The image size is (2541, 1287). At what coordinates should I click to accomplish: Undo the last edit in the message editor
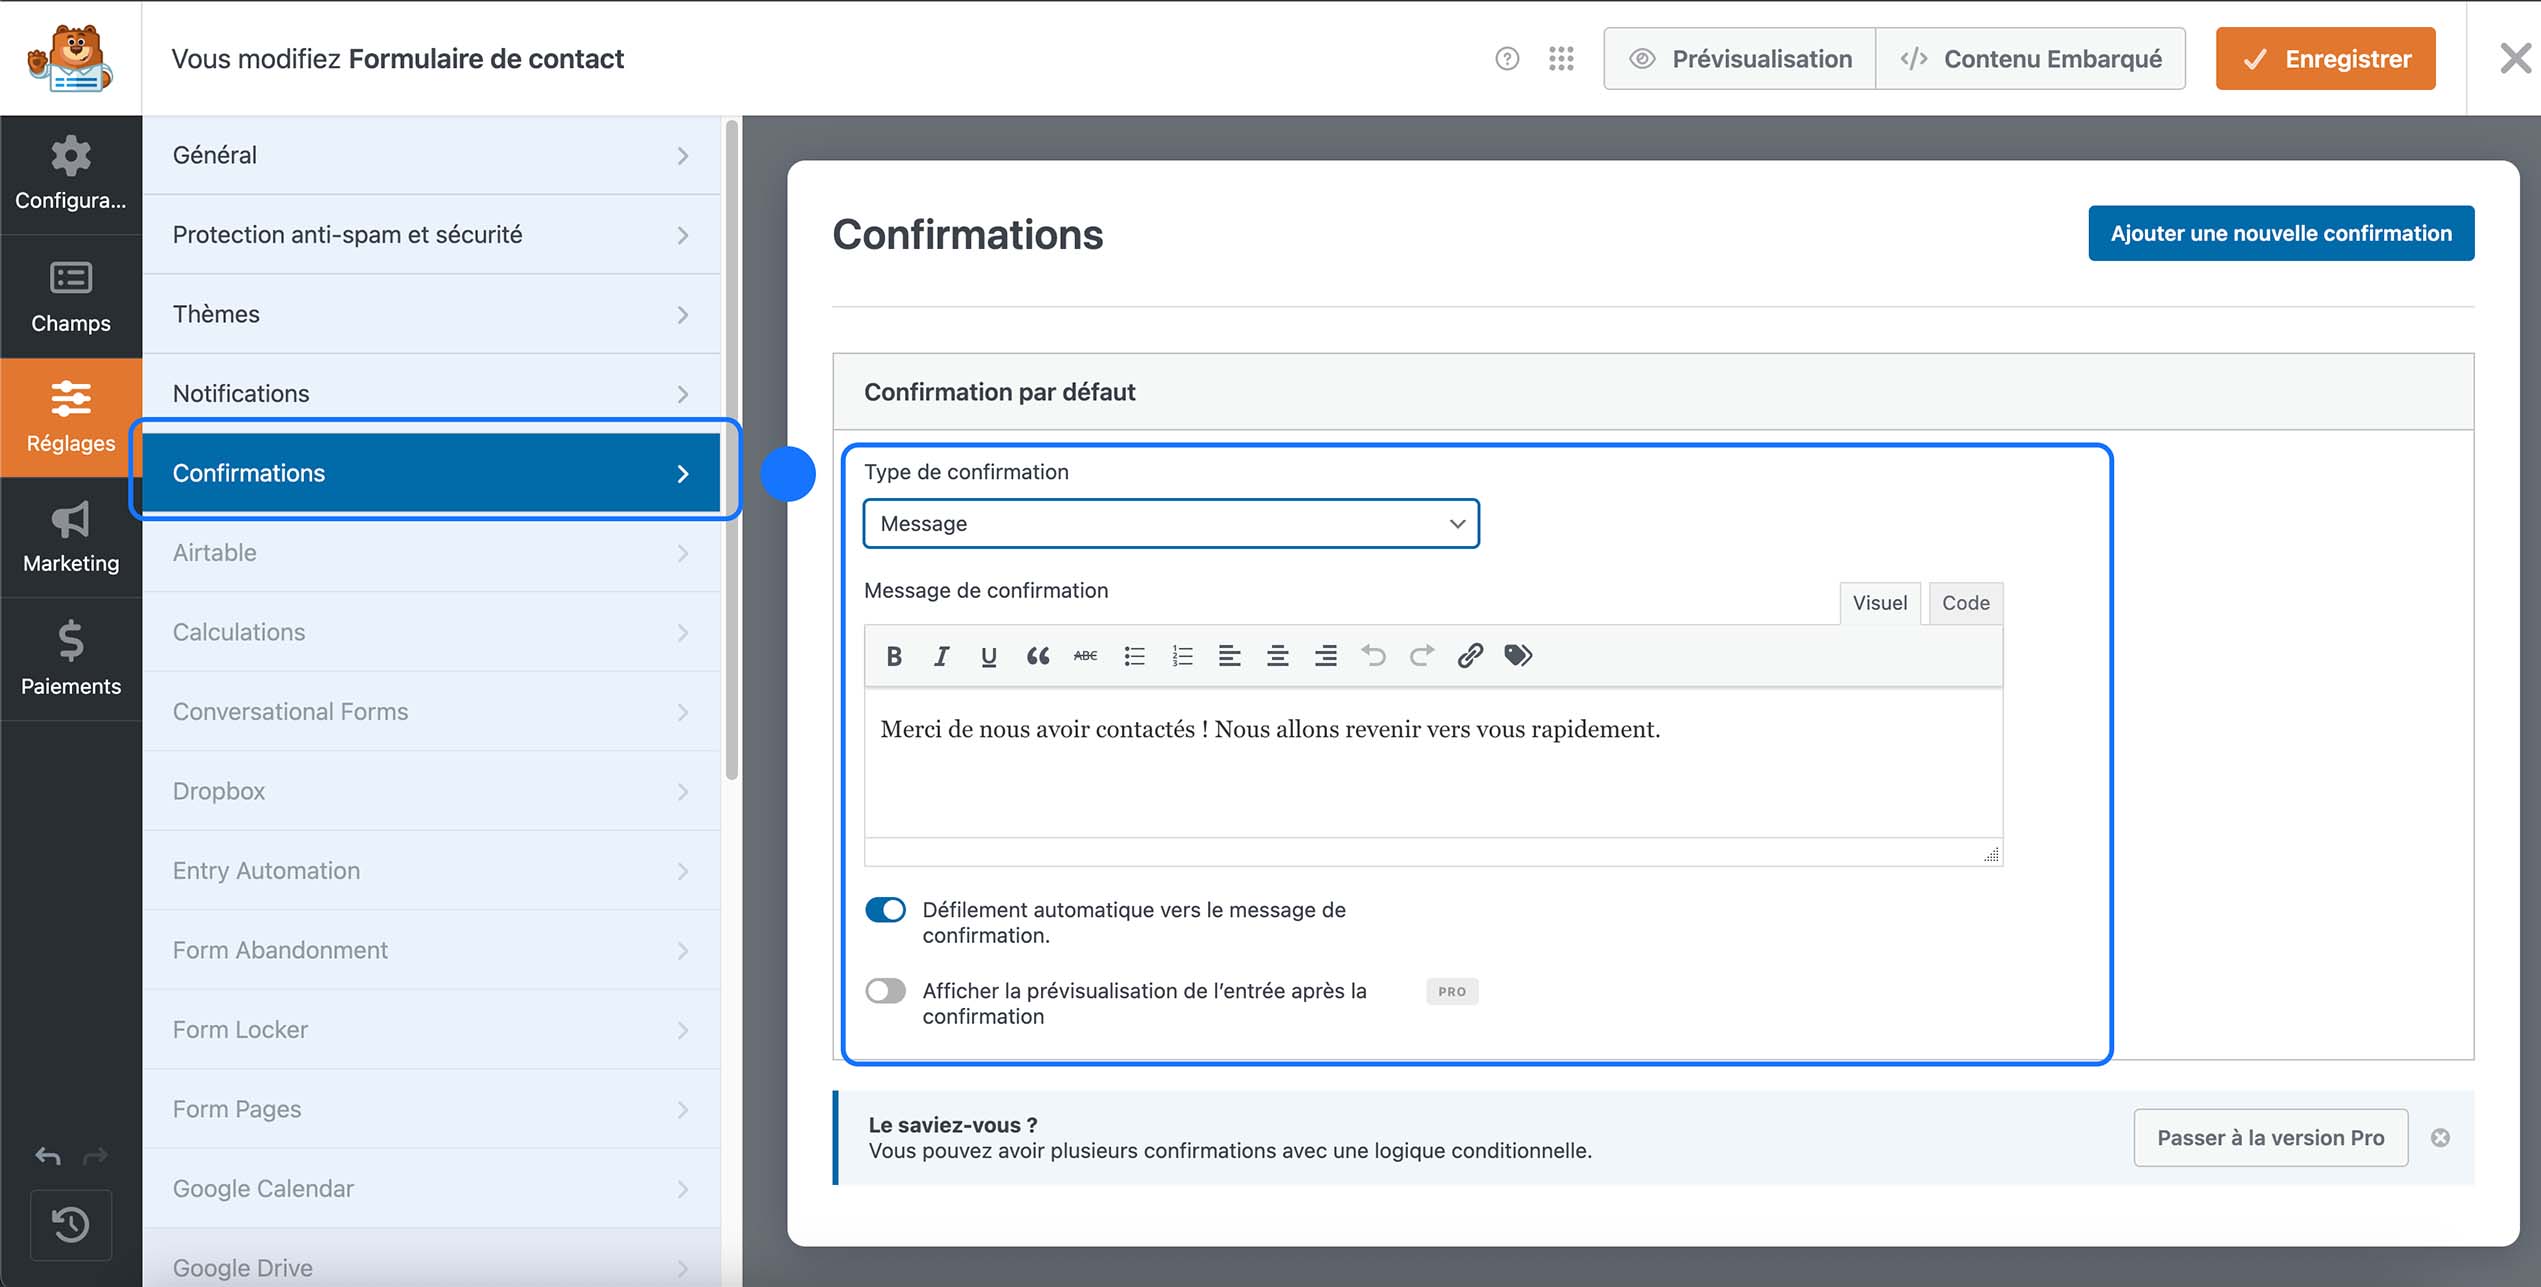1373,655
